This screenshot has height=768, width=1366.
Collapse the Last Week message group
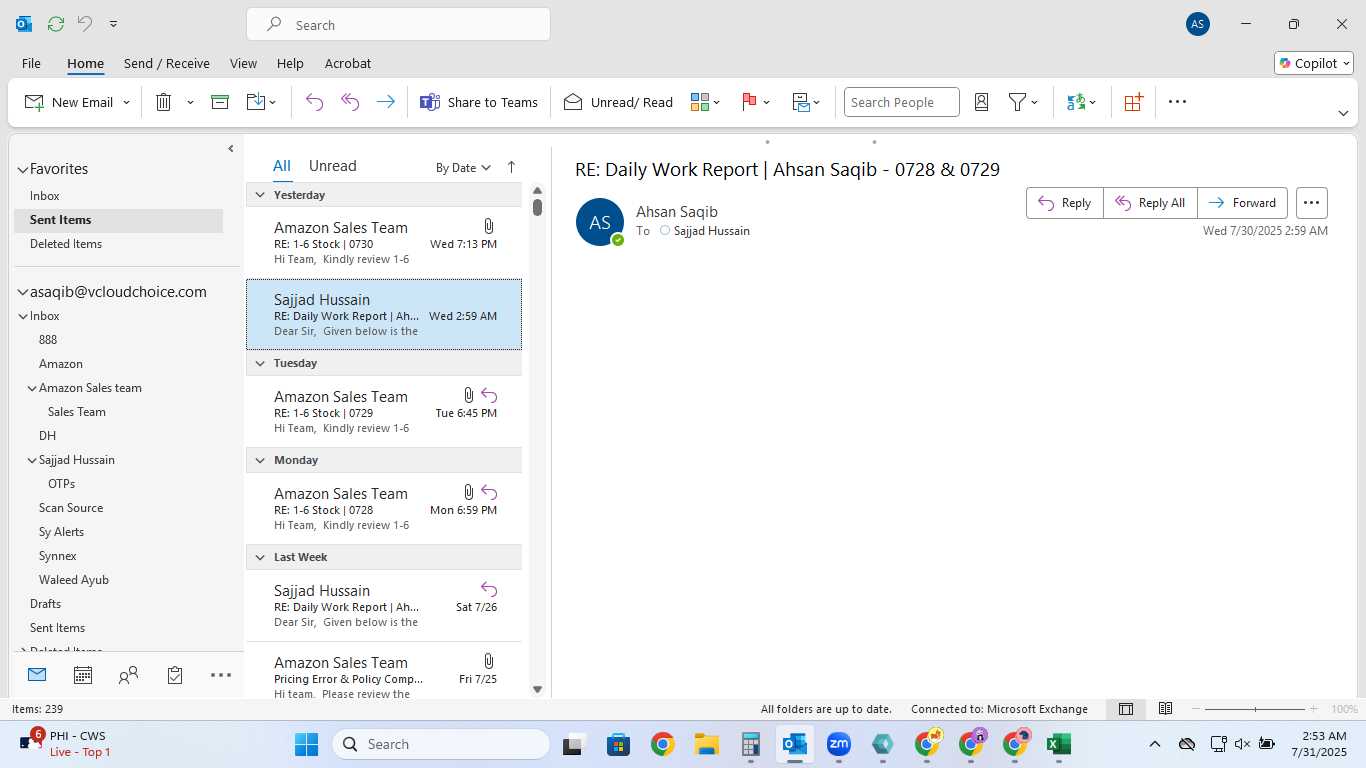click(x=260, y=557)
